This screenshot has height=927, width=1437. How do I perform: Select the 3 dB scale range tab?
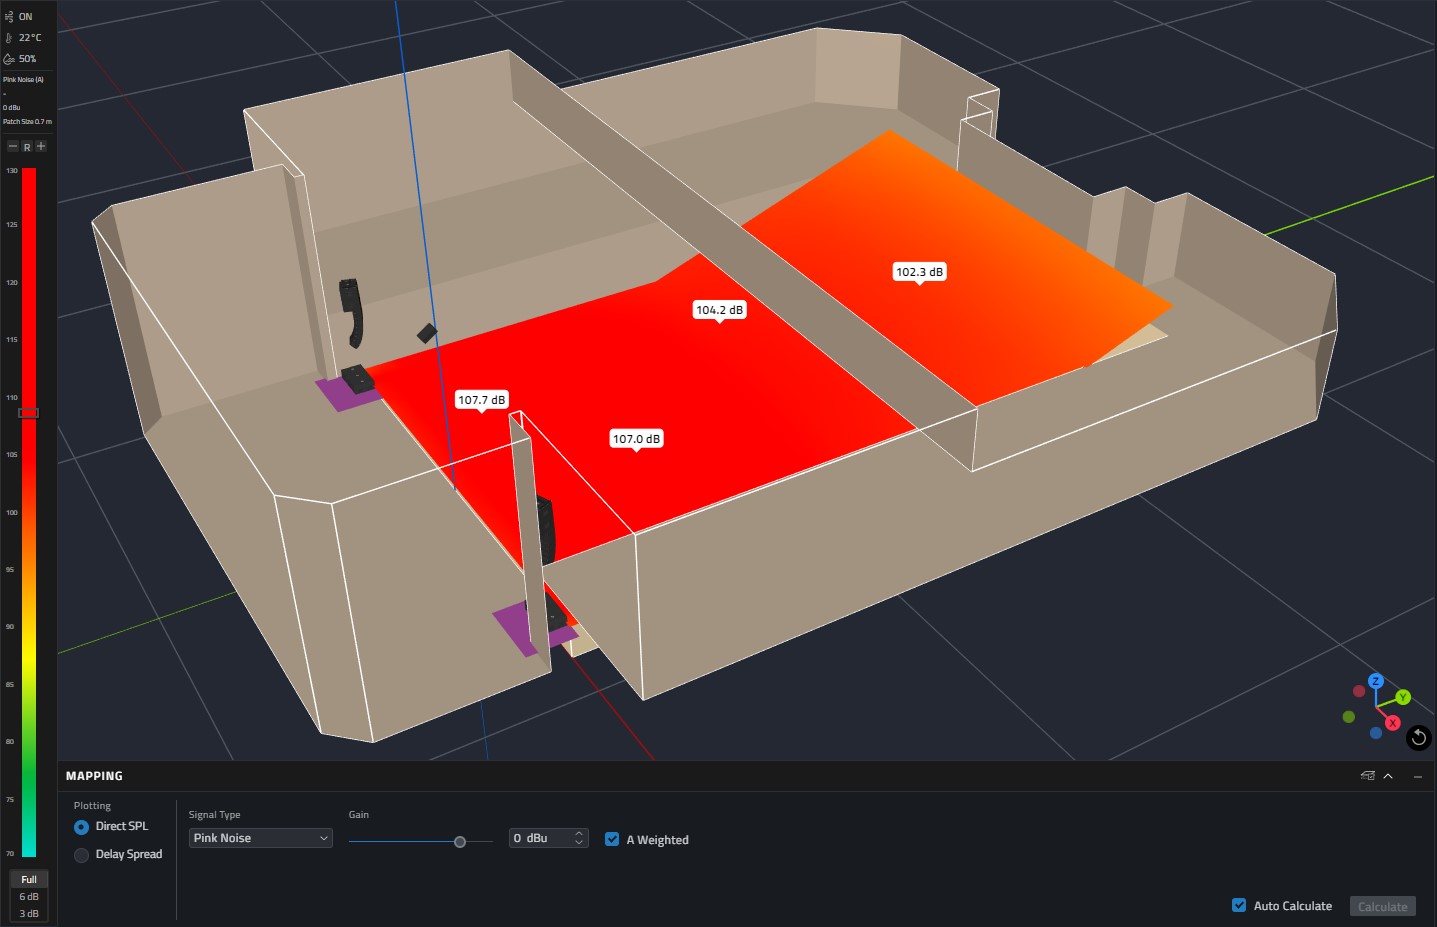[x=29, y=914]
